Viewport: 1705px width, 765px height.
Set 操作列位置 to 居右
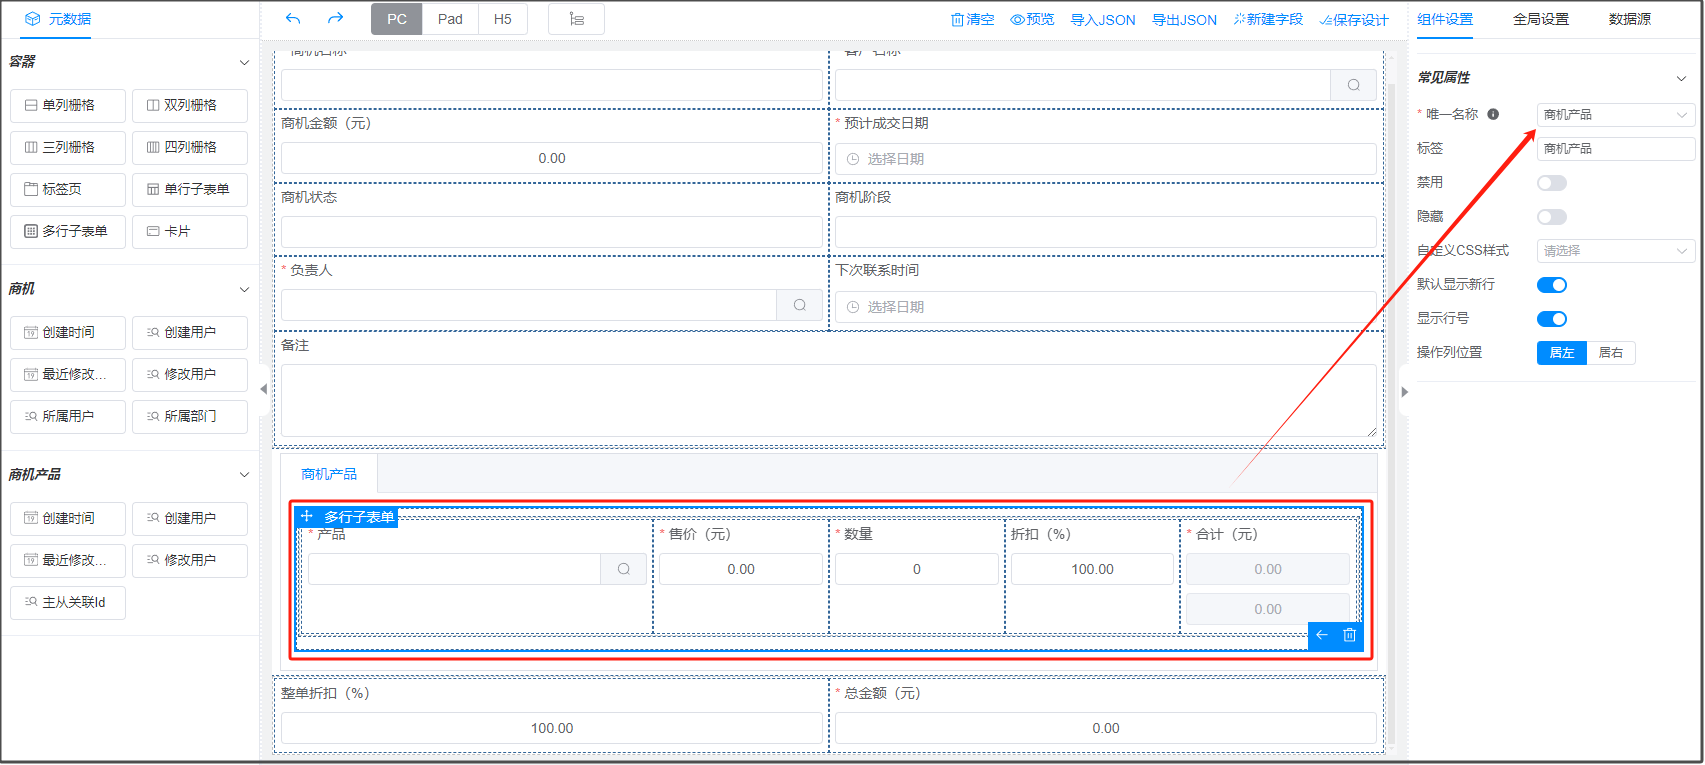1610,353
